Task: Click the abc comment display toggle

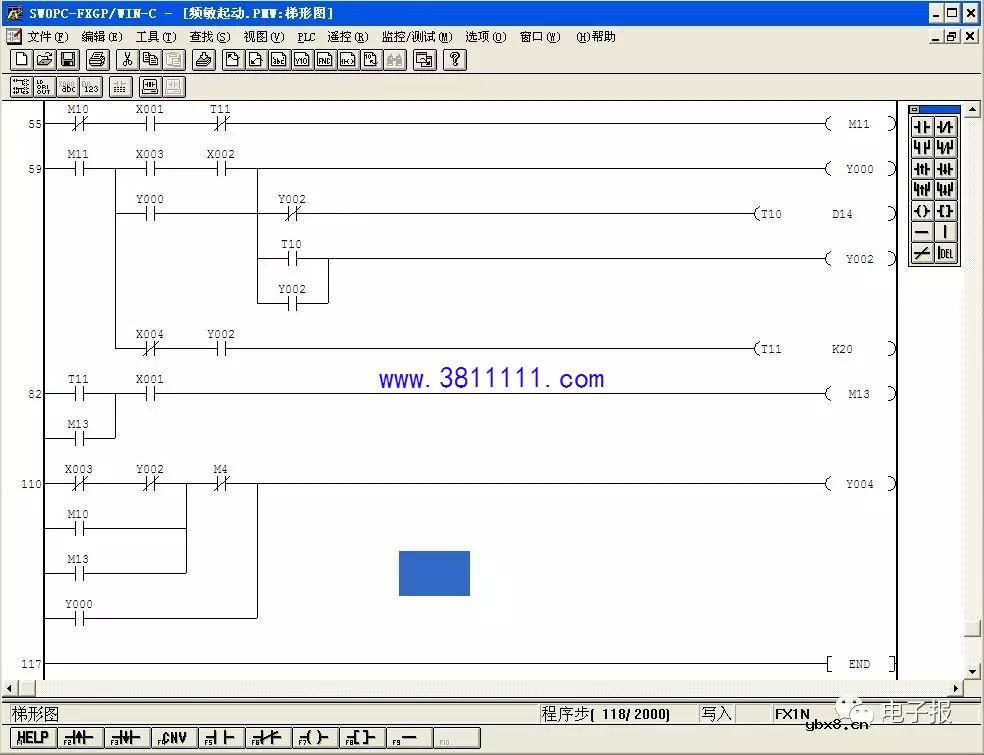Action: [x=68, y=86]
